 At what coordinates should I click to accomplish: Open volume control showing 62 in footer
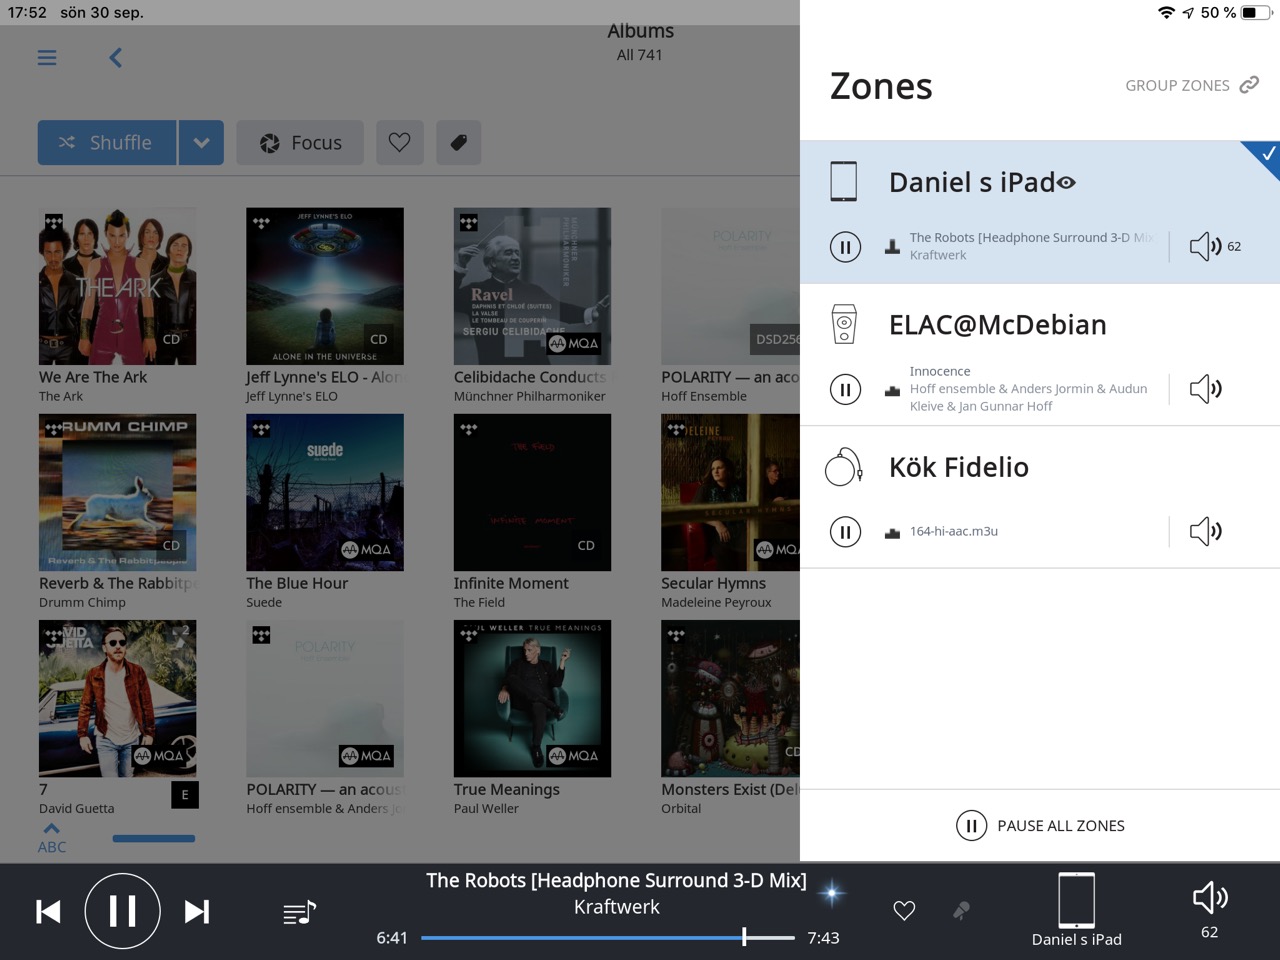[1210, 909]
